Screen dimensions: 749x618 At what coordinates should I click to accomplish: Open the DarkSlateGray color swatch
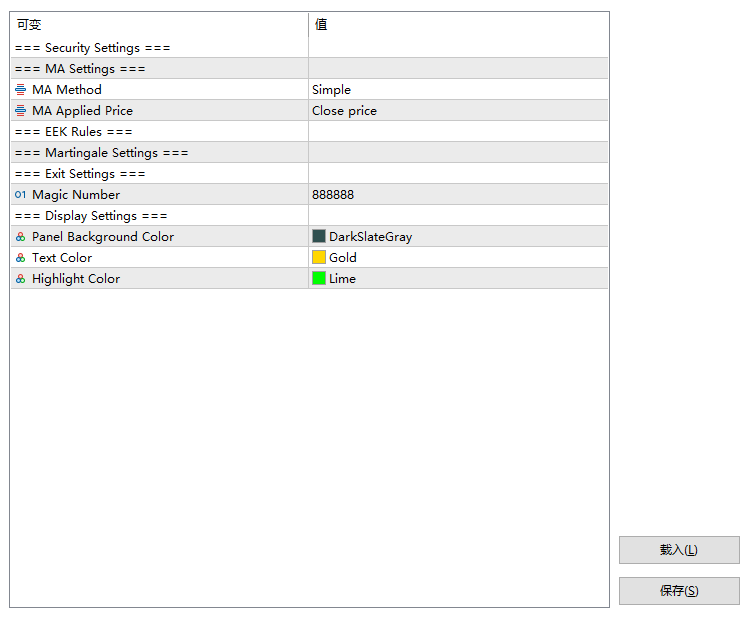319,236
